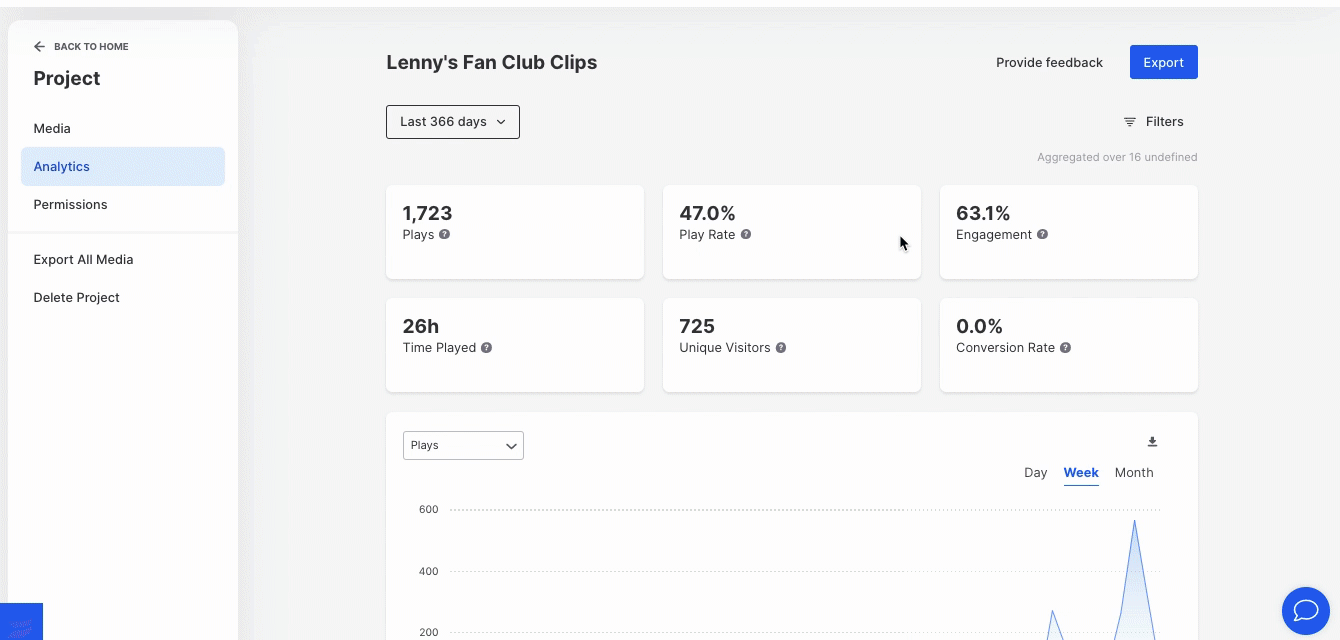Screen dimensions: 1340x640
Task: Click the Plays help question-mark icon
Action: pyautogui.click(x=444, y=235)
